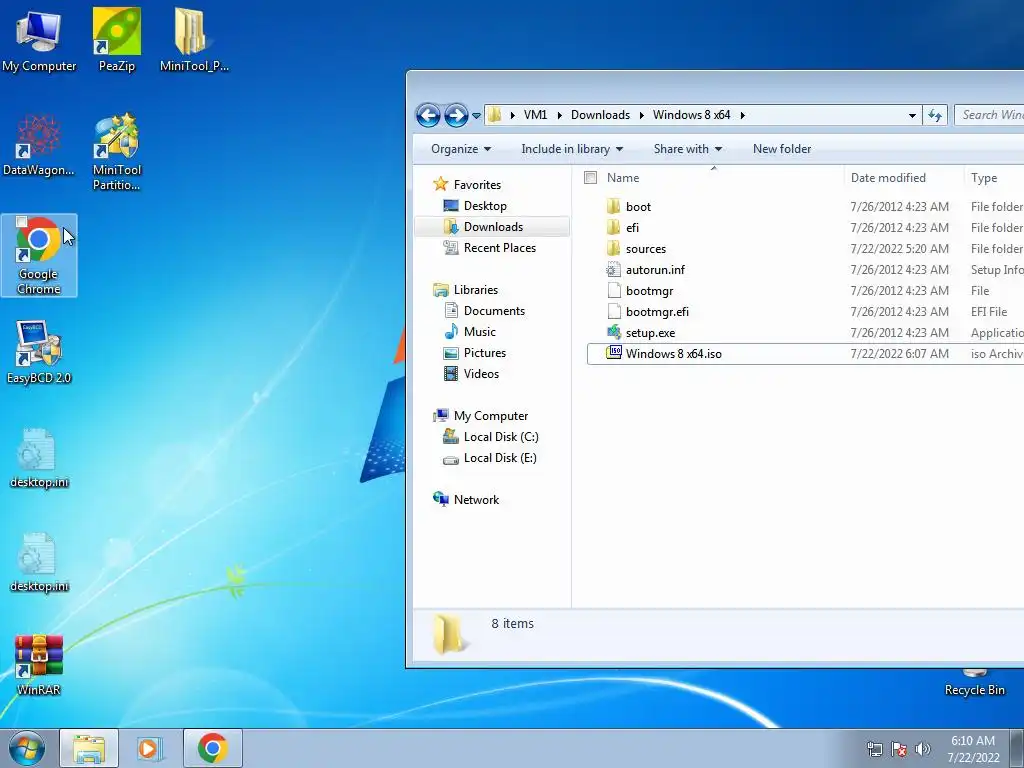Launch MiniTool Partition shortcut on desktop
Image resolution: width=1024 pixels, height=768 pixels.
pos(117,152)
